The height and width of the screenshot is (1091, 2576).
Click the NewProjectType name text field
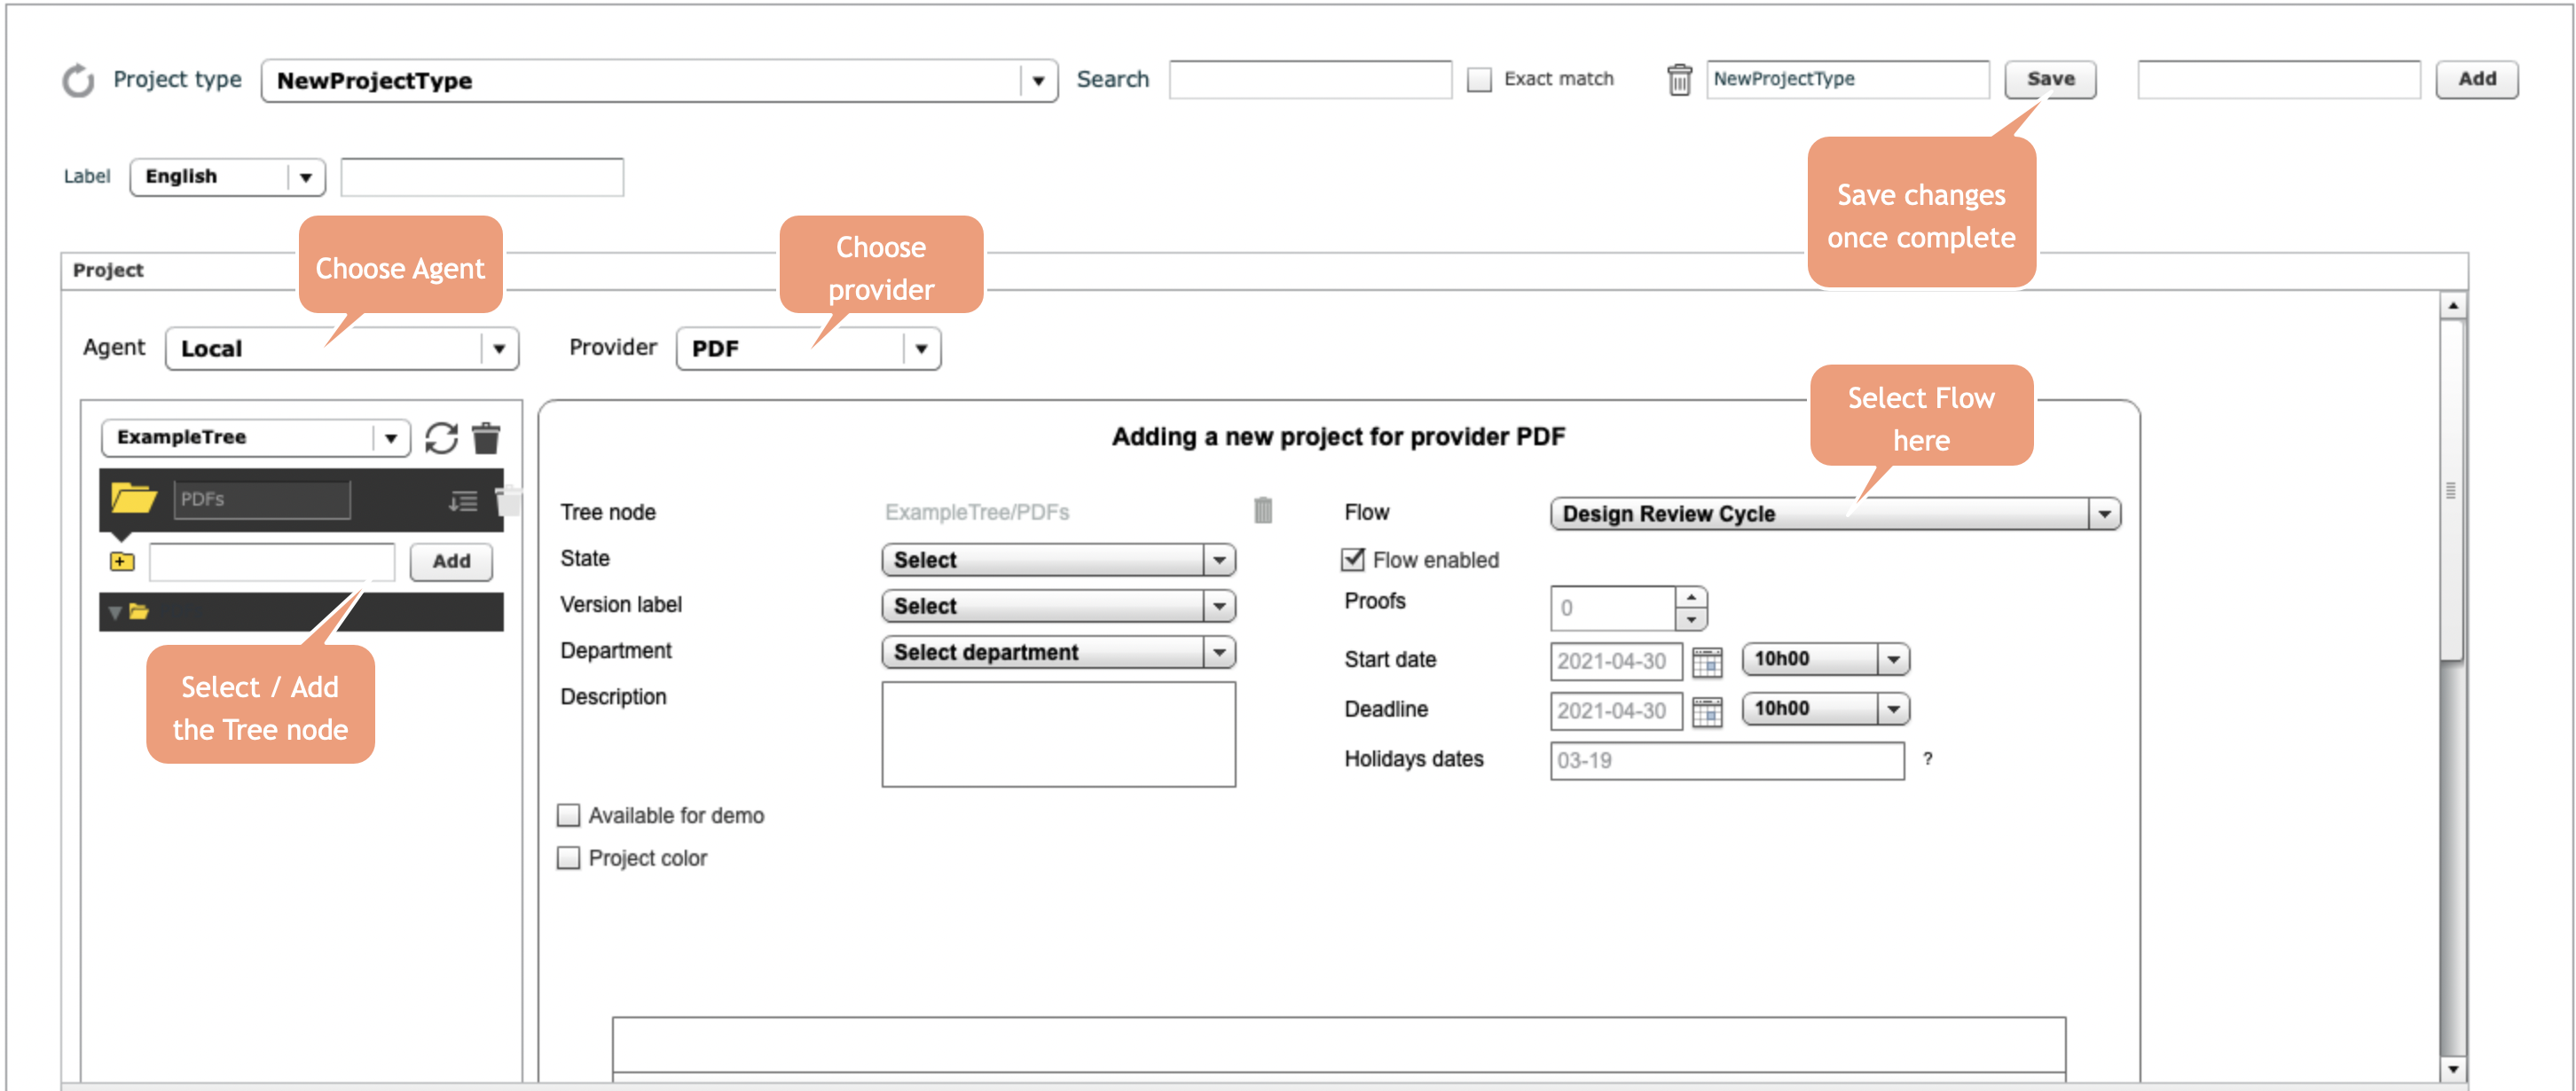(1847, 79)
